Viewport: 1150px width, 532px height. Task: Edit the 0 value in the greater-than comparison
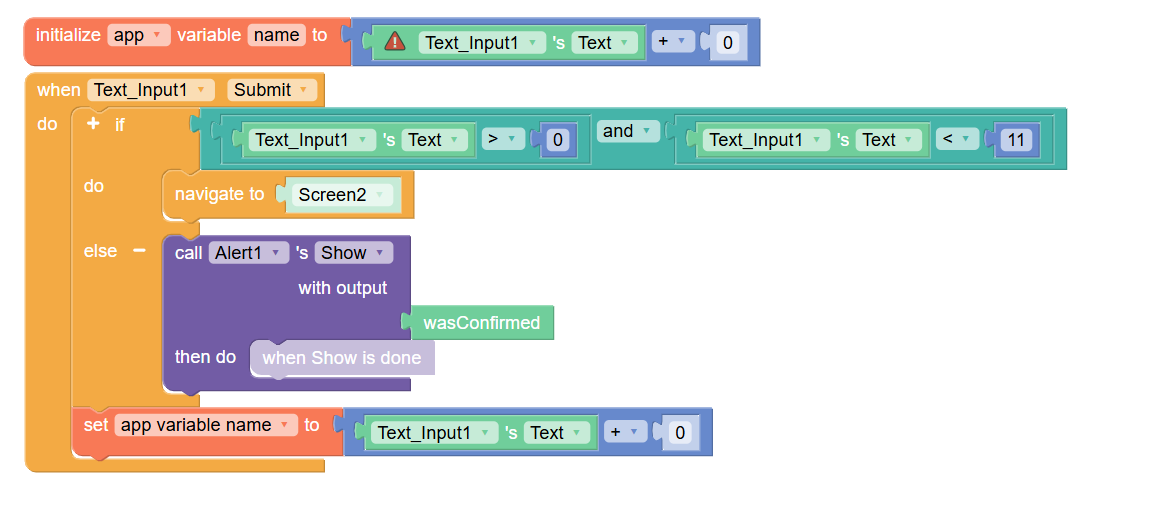(559, 140)
